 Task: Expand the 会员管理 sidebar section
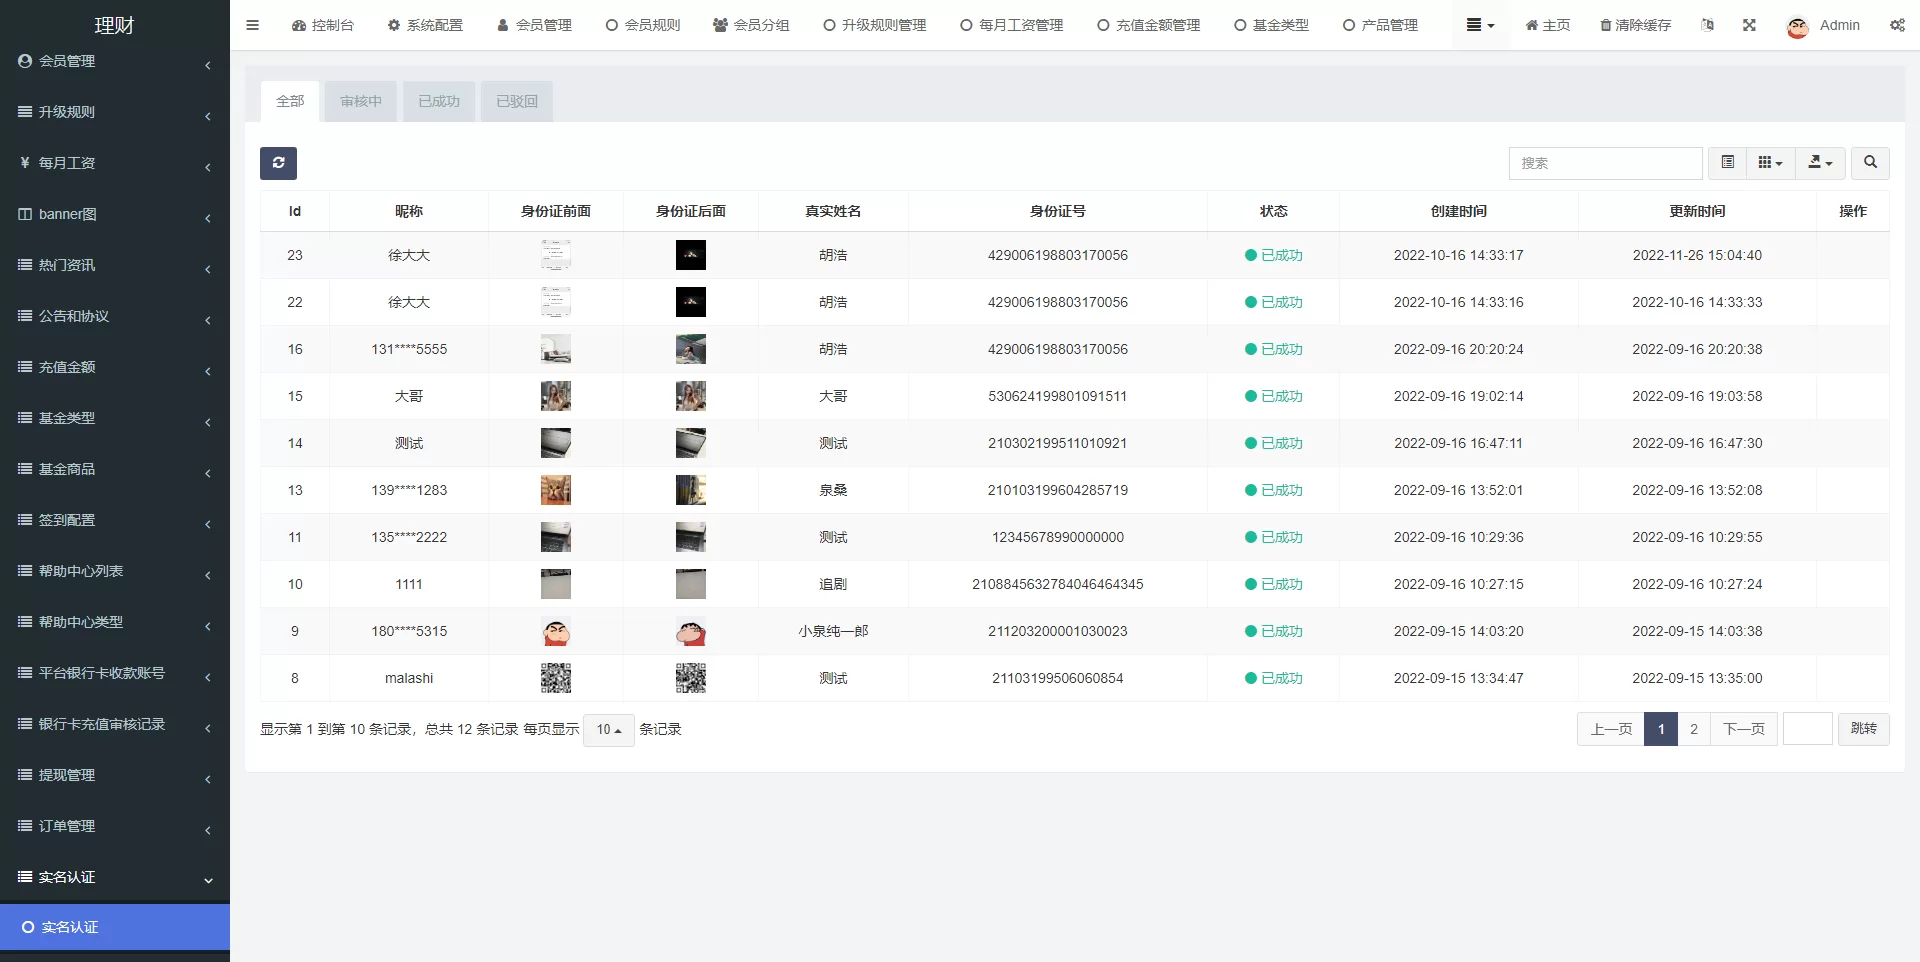coord(114,61)
